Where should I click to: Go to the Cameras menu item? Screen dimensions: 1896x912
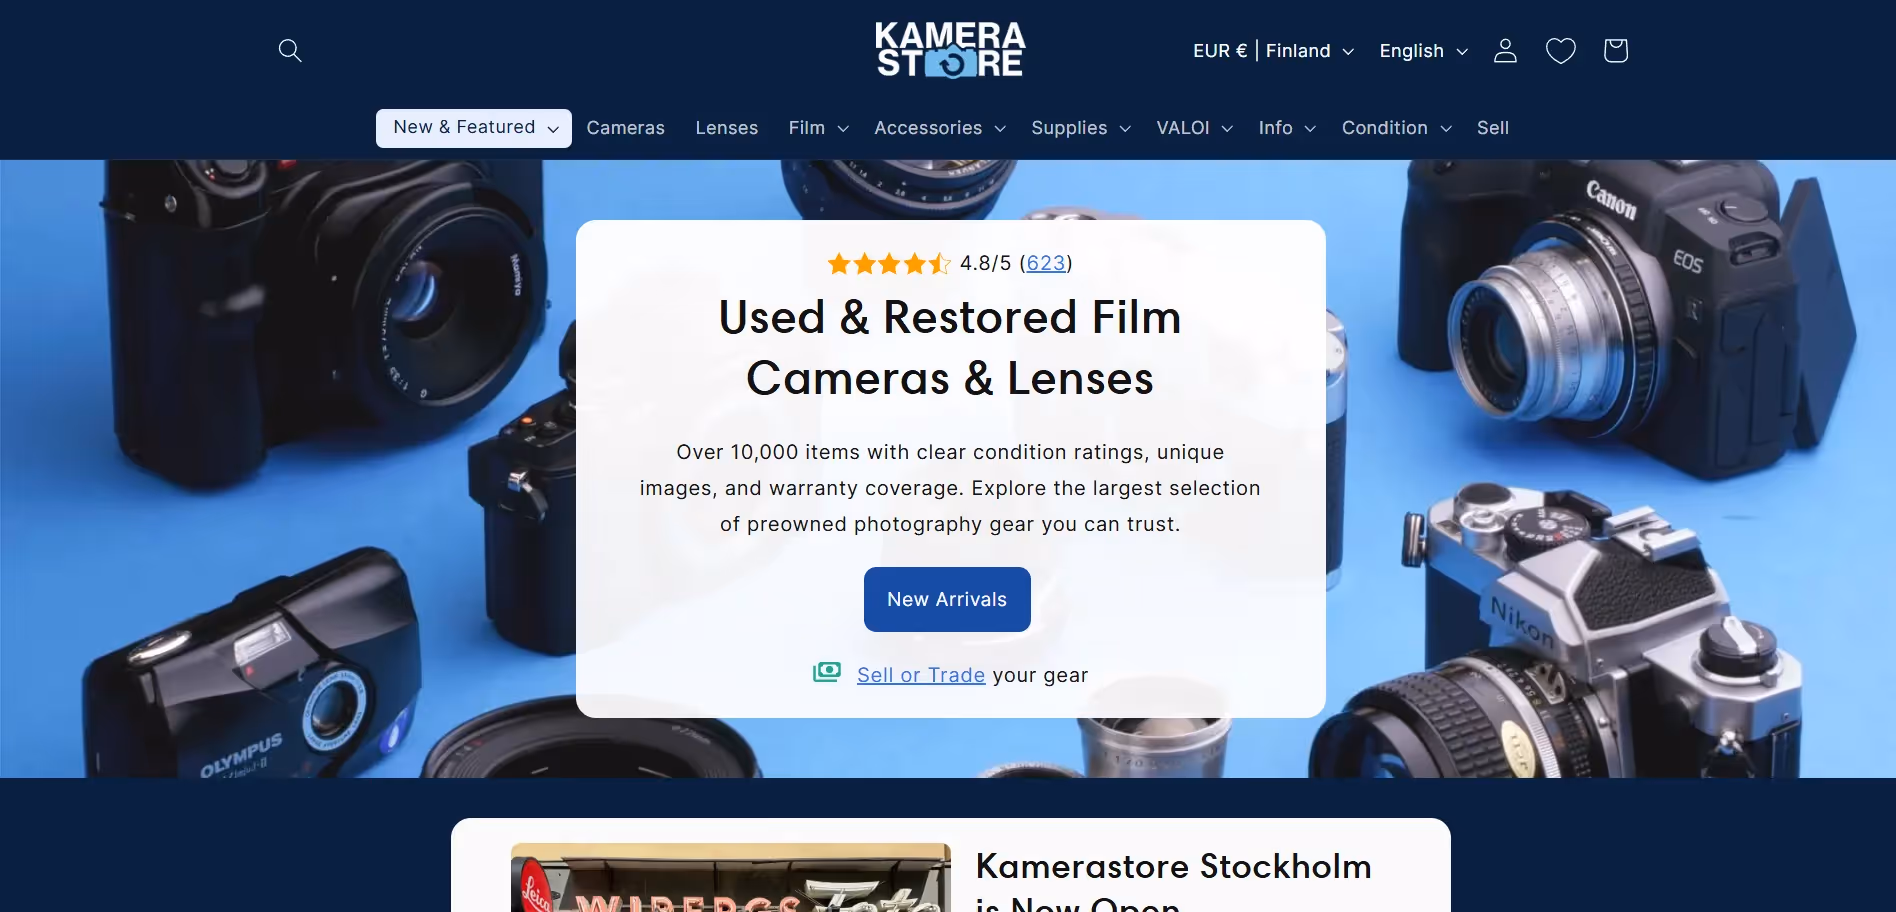pyautogui.click(x=626, y=128)
